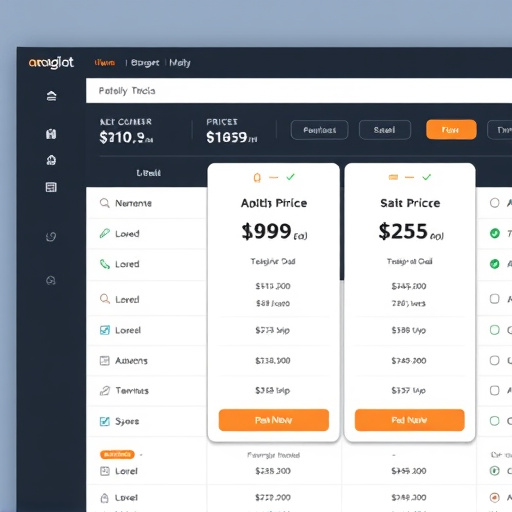This screenshot has width=512, height=512.
Task: Click the araglot logo
Action: (51, 63)
